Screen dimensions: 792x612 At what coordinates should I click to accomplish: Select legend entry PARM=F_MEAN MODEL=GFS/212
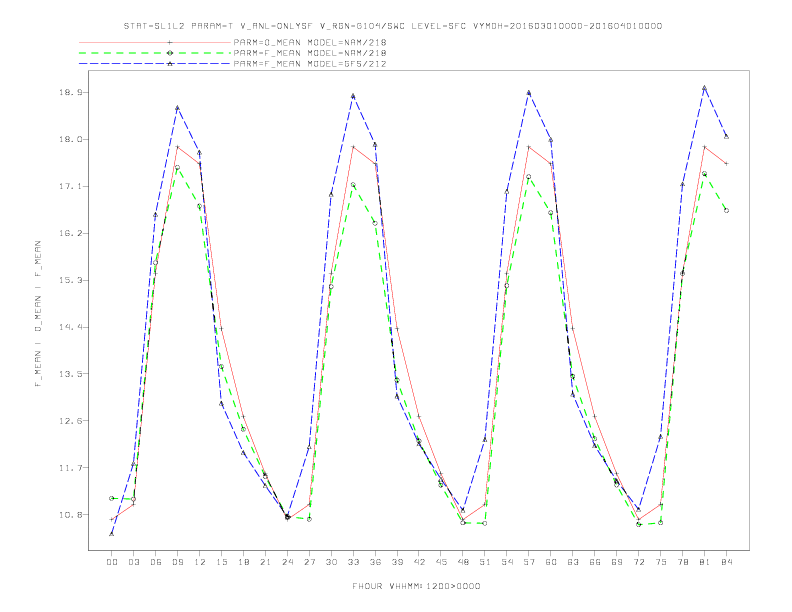click(310, 64)
